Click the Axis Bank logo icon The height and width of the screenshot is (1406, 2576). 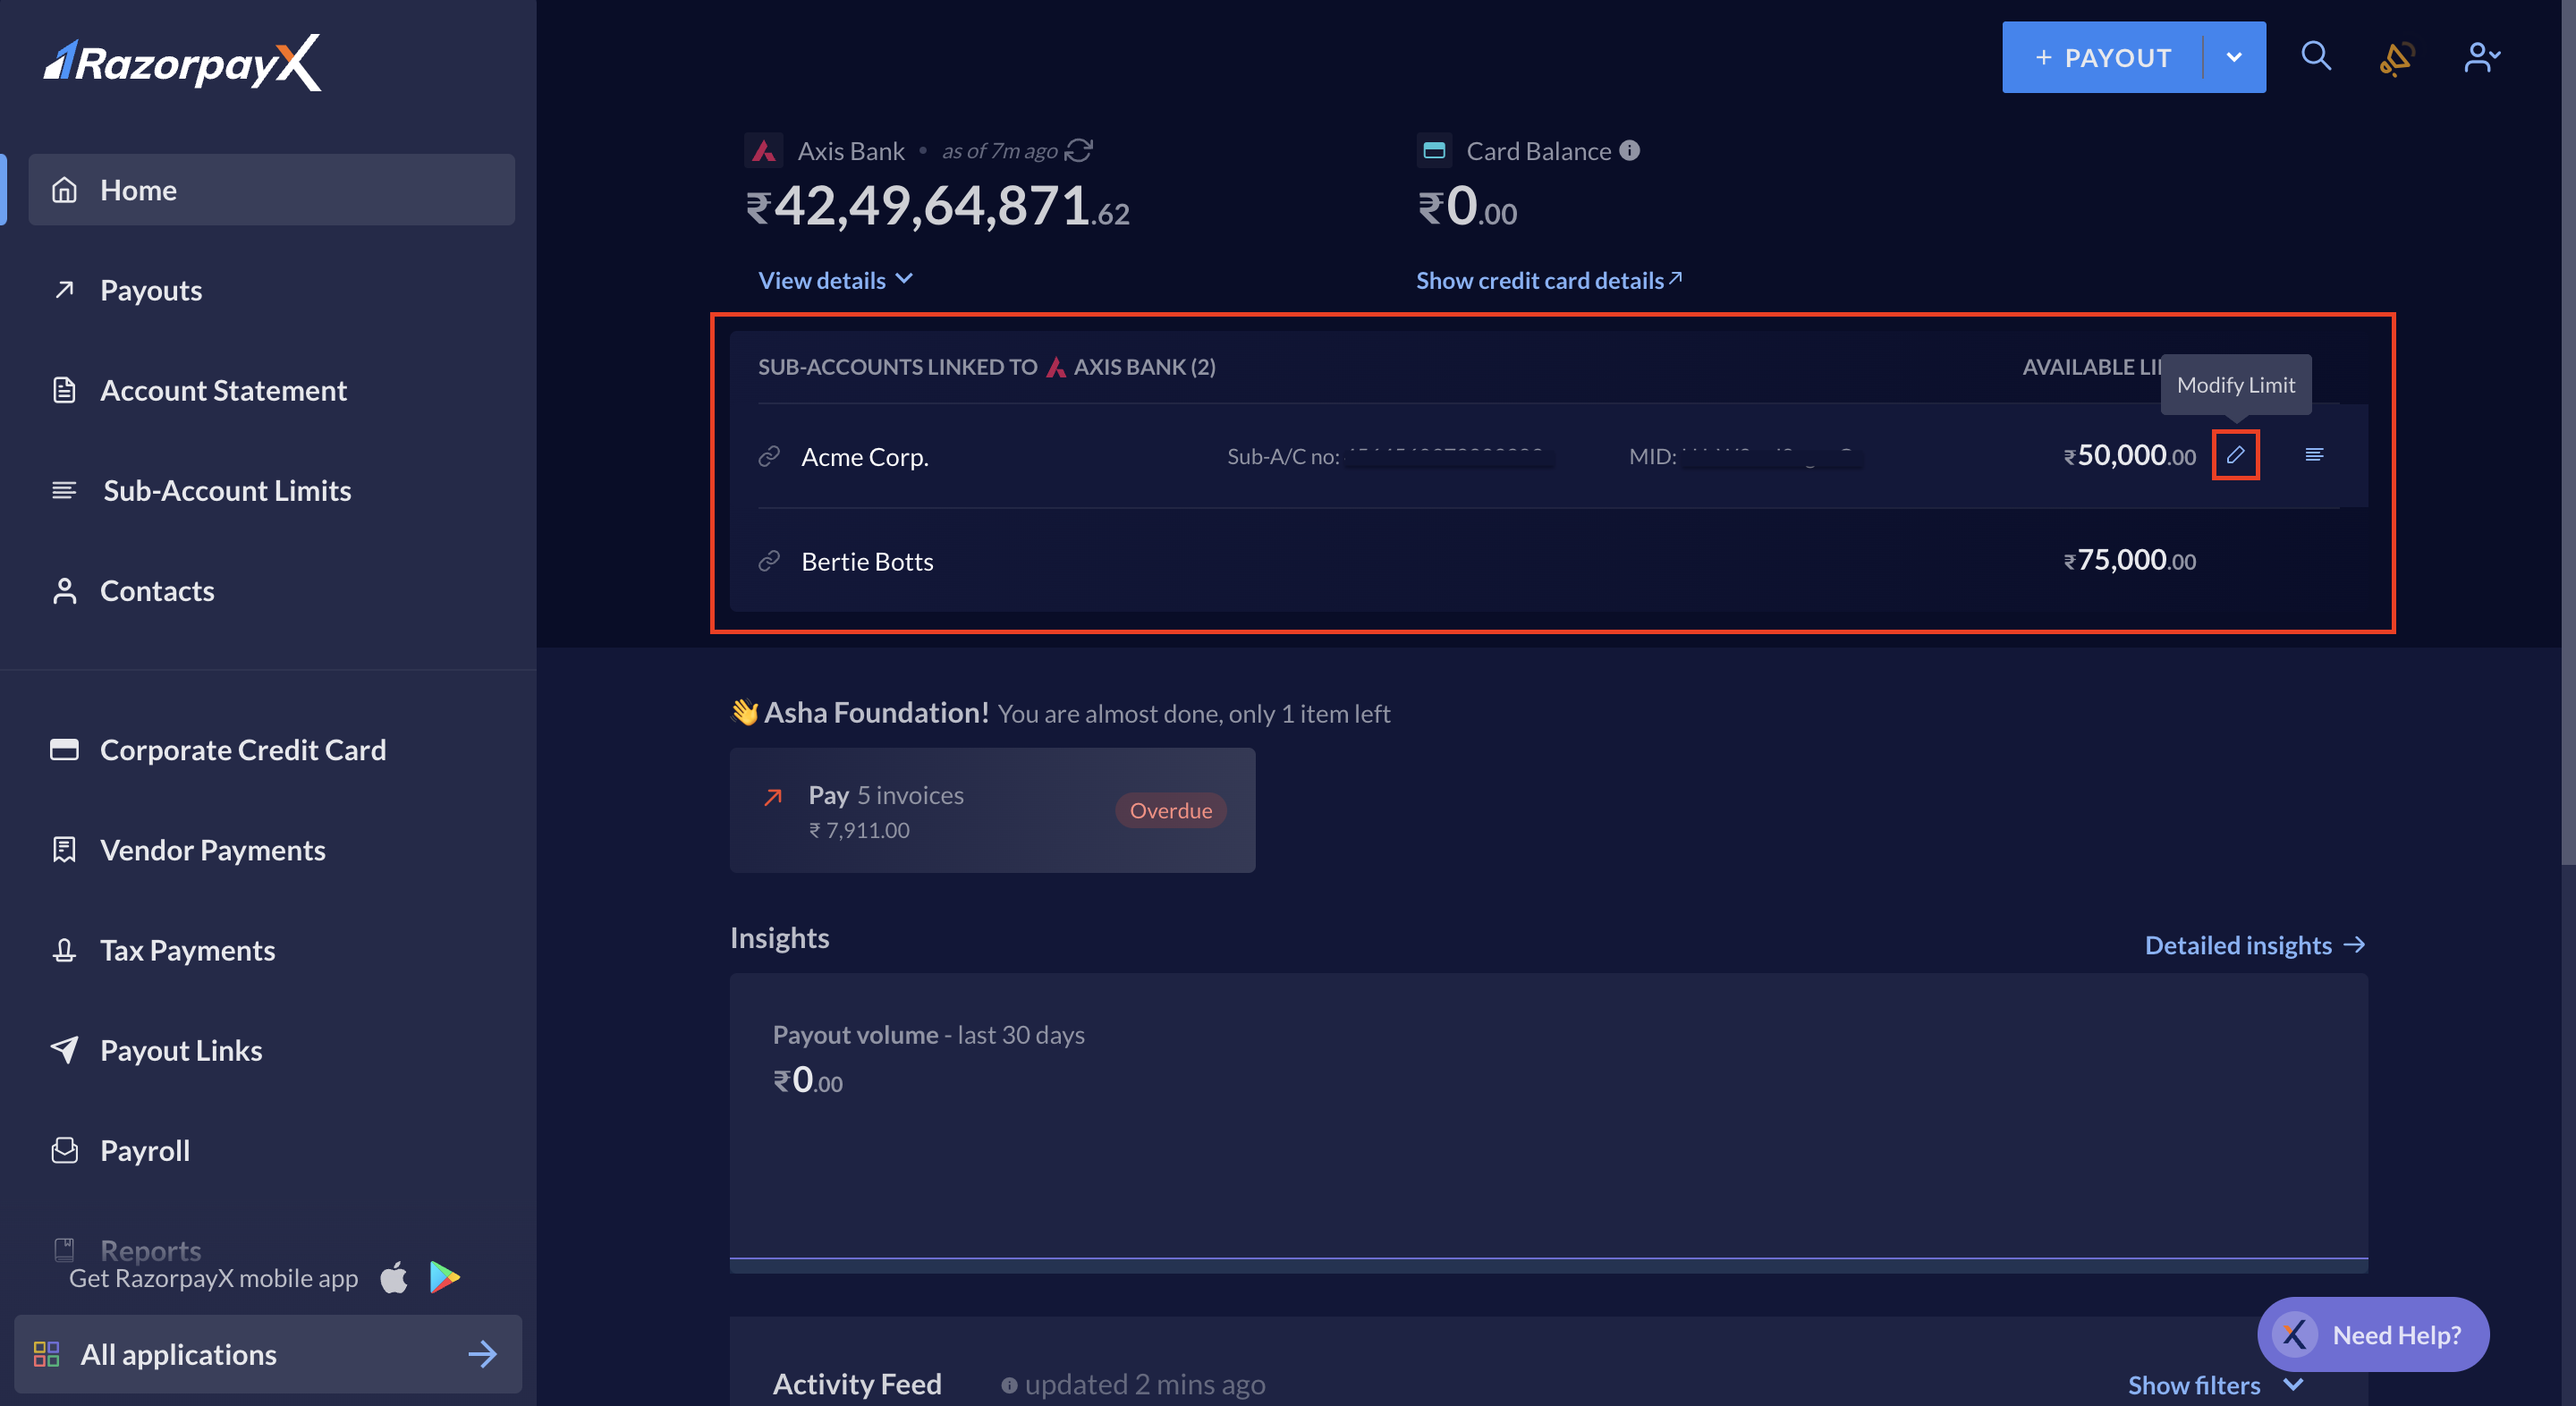(x=764, y=151)
